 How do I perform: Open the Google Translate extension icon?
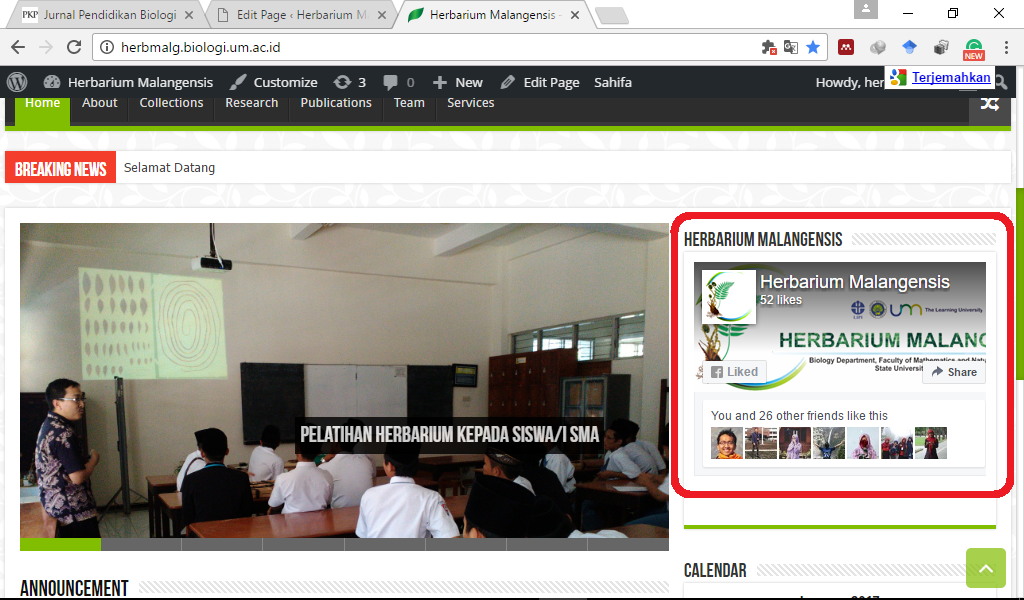(790, 47)
